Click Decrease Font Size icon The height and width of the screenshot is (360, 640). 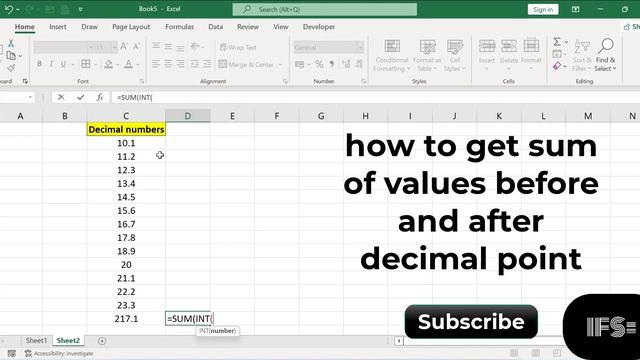pos(137,47)
